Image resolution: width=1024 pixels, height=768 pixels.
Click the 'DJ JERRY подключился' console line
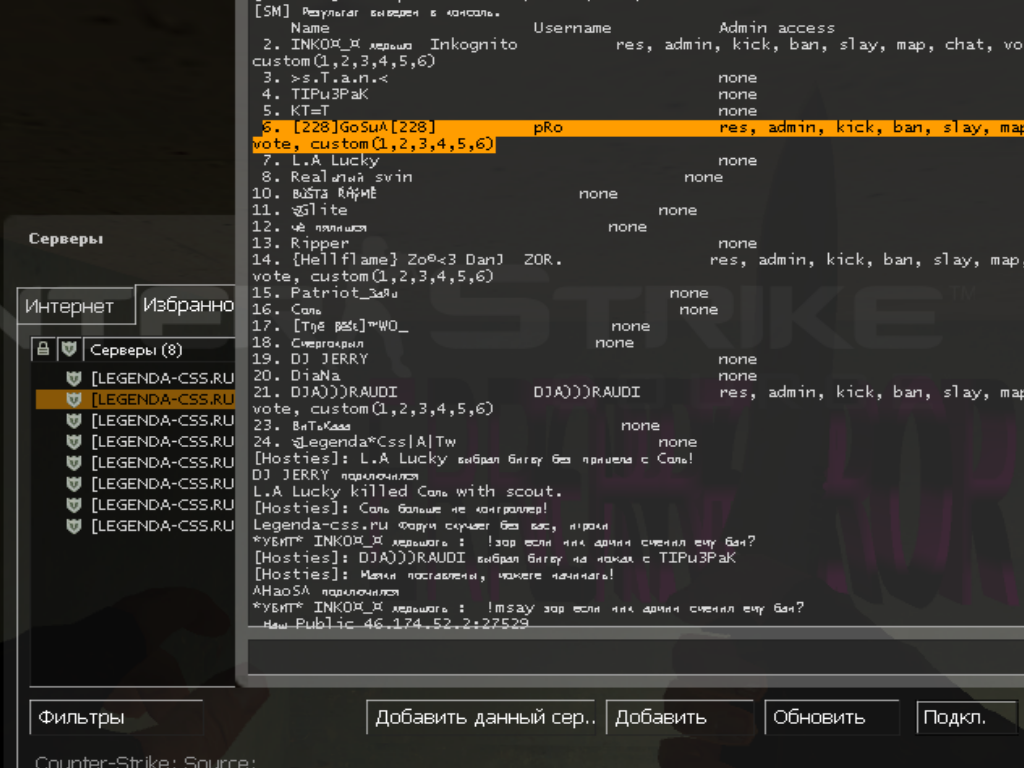[x=336, y=475]
